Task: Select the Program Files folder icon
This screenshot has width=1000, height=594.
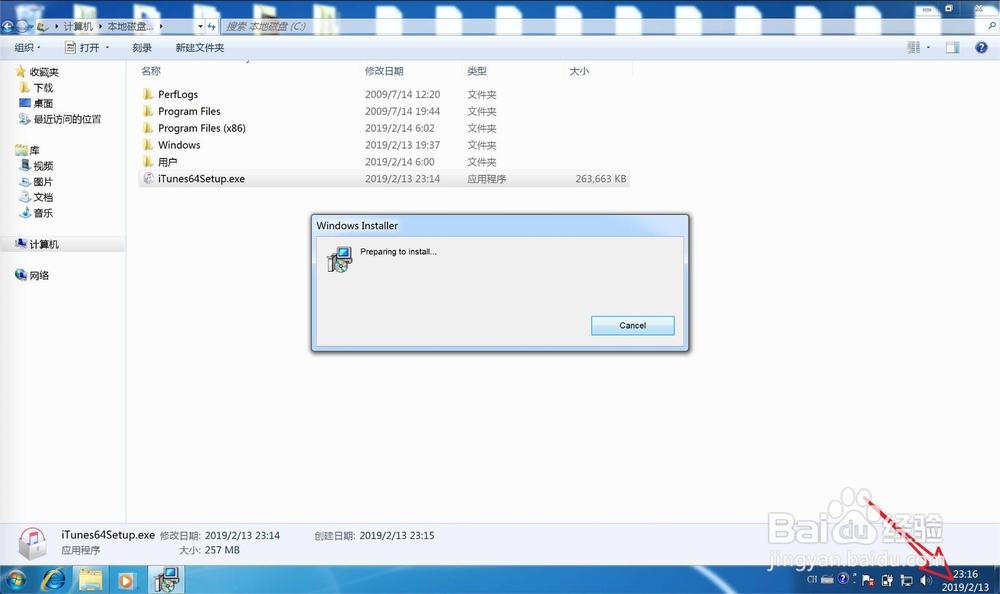Action: pyautogui.click(x=148, y=111)
